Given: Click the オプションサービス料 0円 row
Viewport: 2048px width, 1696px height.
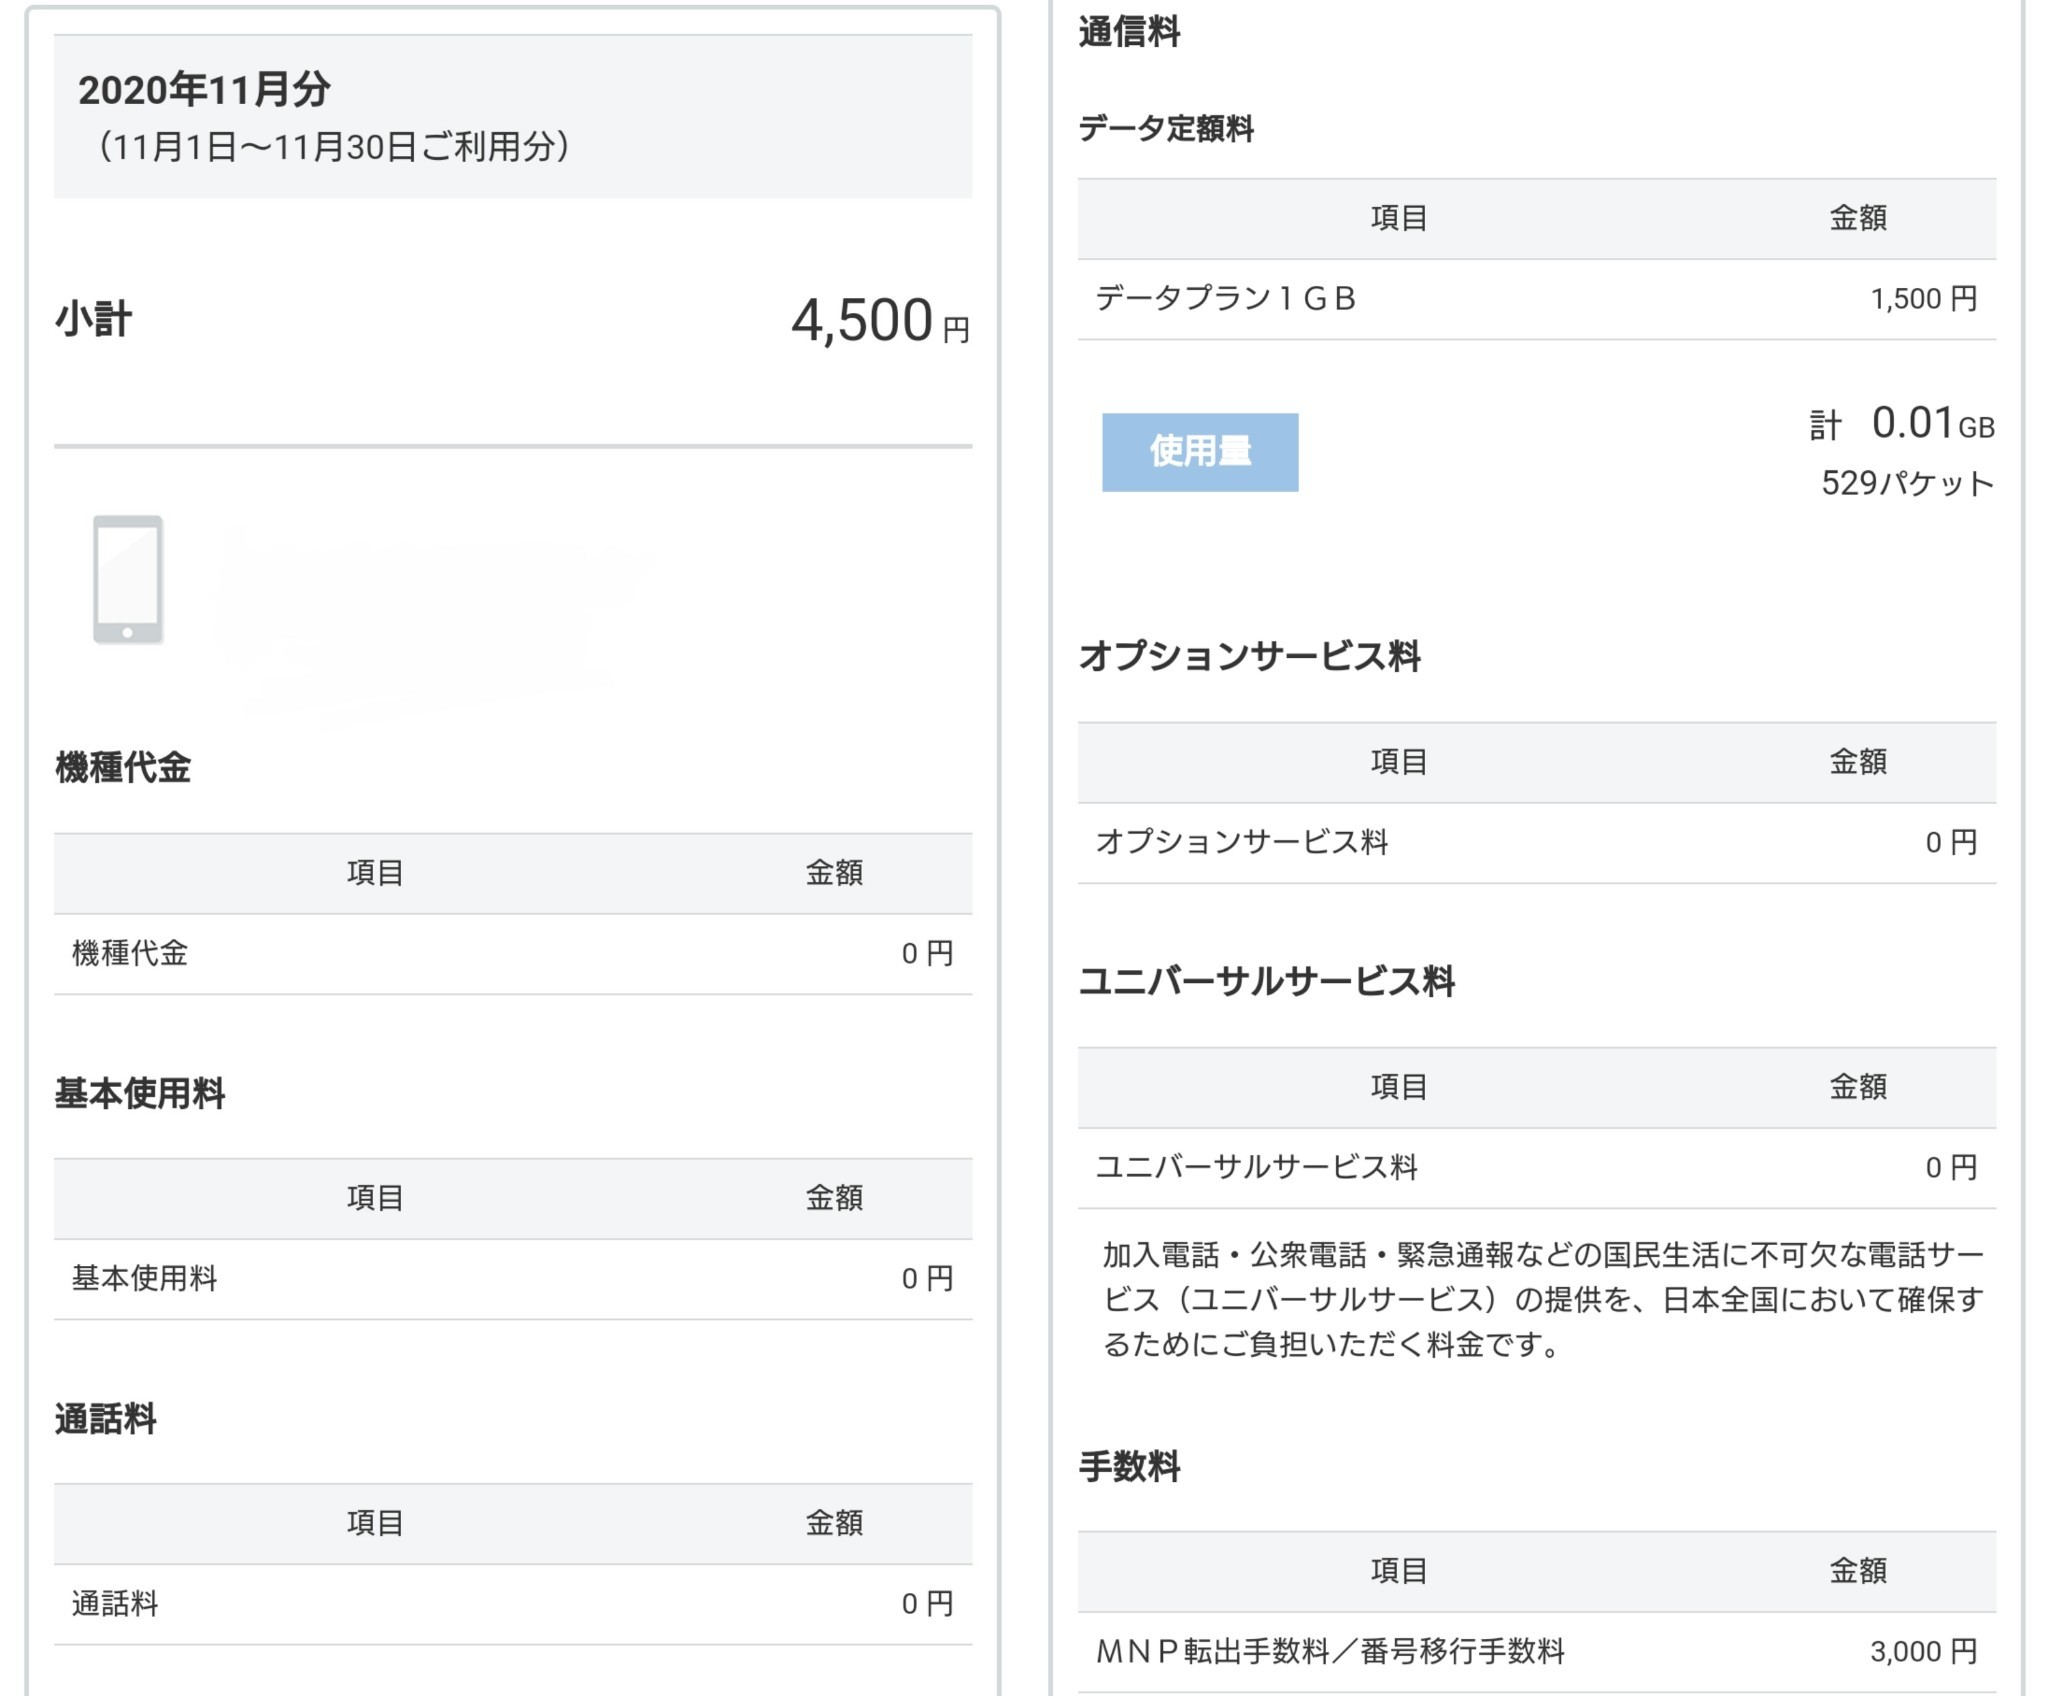Looking at the screenshot, I should 1536,843.
